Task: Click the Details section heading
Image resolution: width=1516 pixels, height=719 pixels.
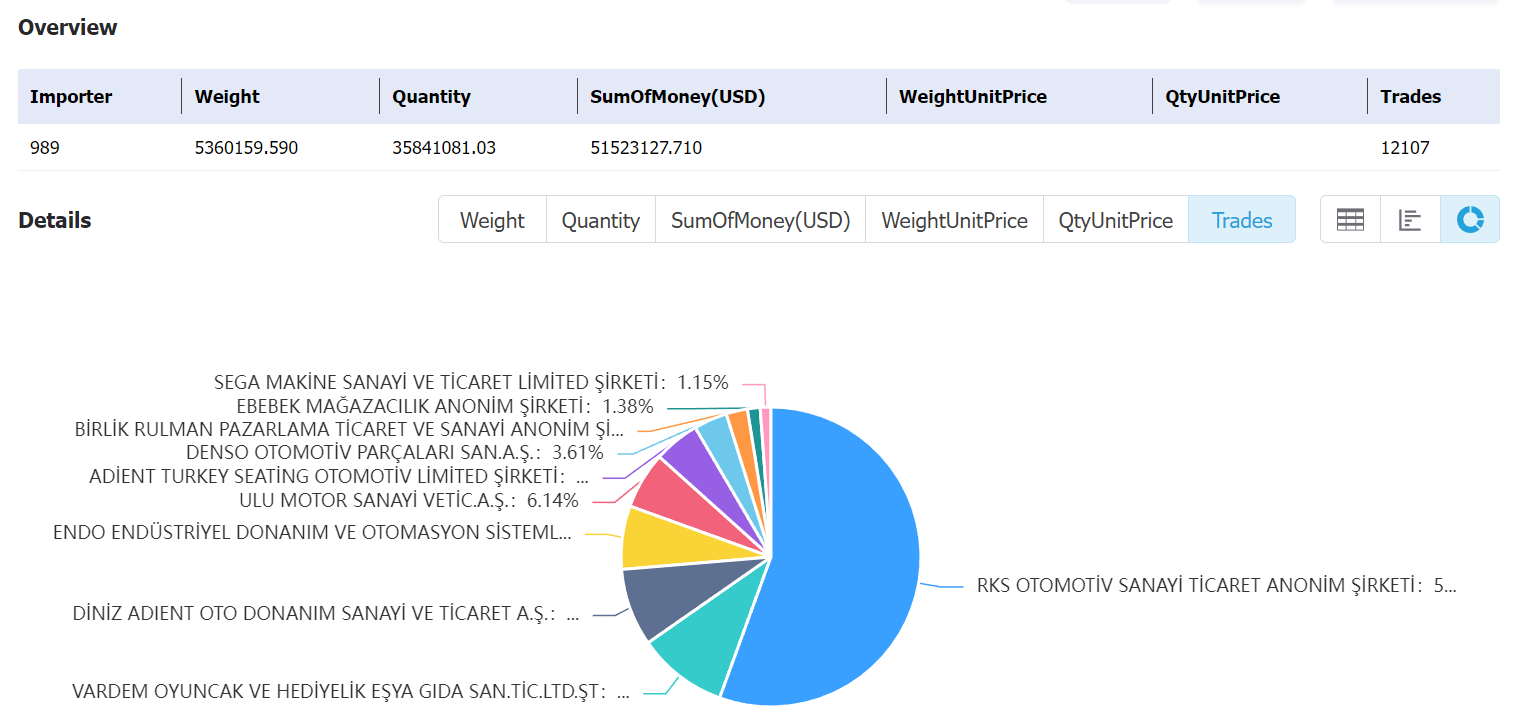Action: click(55, 220)
